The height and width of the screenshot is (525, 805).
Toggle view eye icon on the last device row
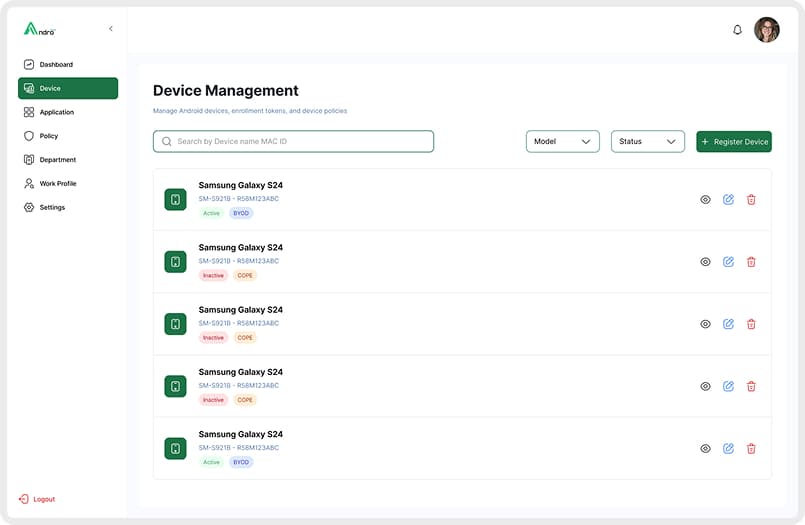pyautogui.click(x=705, y=449)
